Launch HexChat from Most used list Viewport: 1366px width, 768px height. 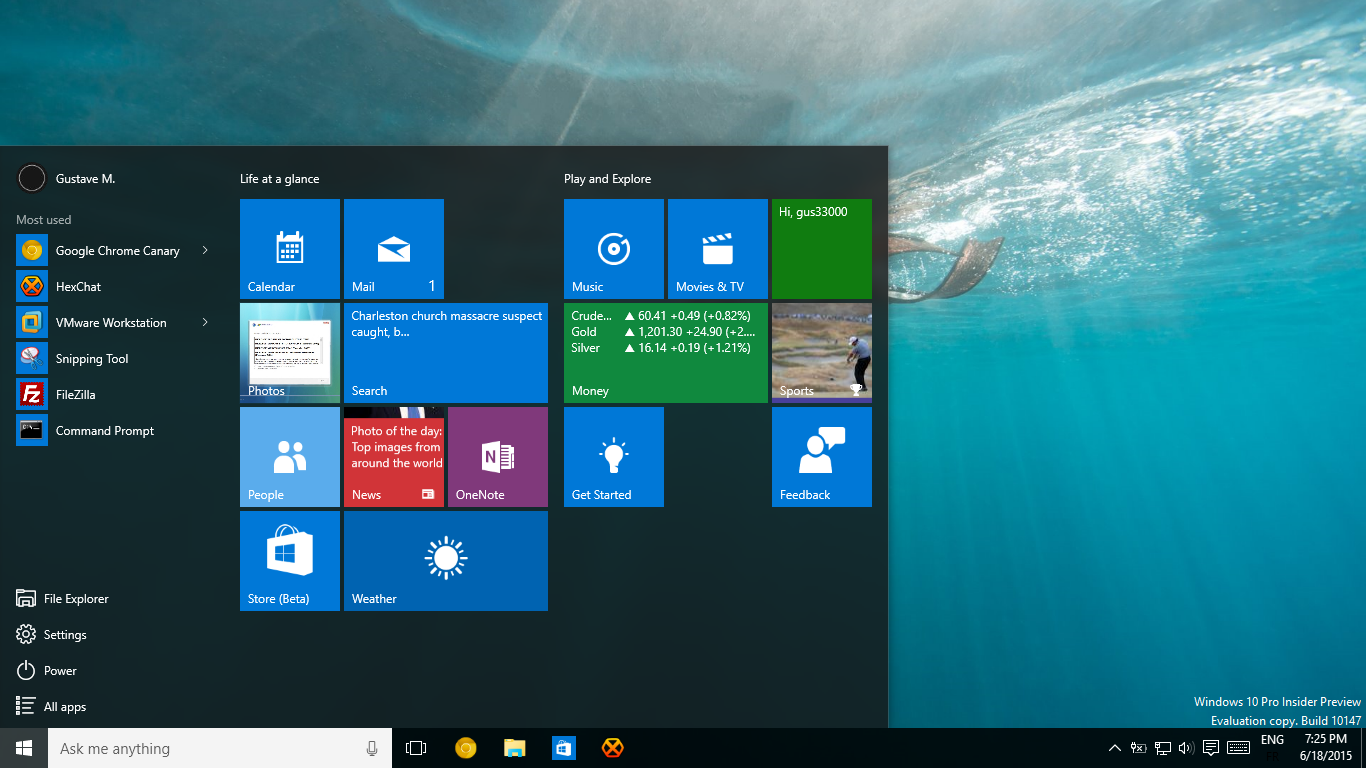click(x=78, y=287)
